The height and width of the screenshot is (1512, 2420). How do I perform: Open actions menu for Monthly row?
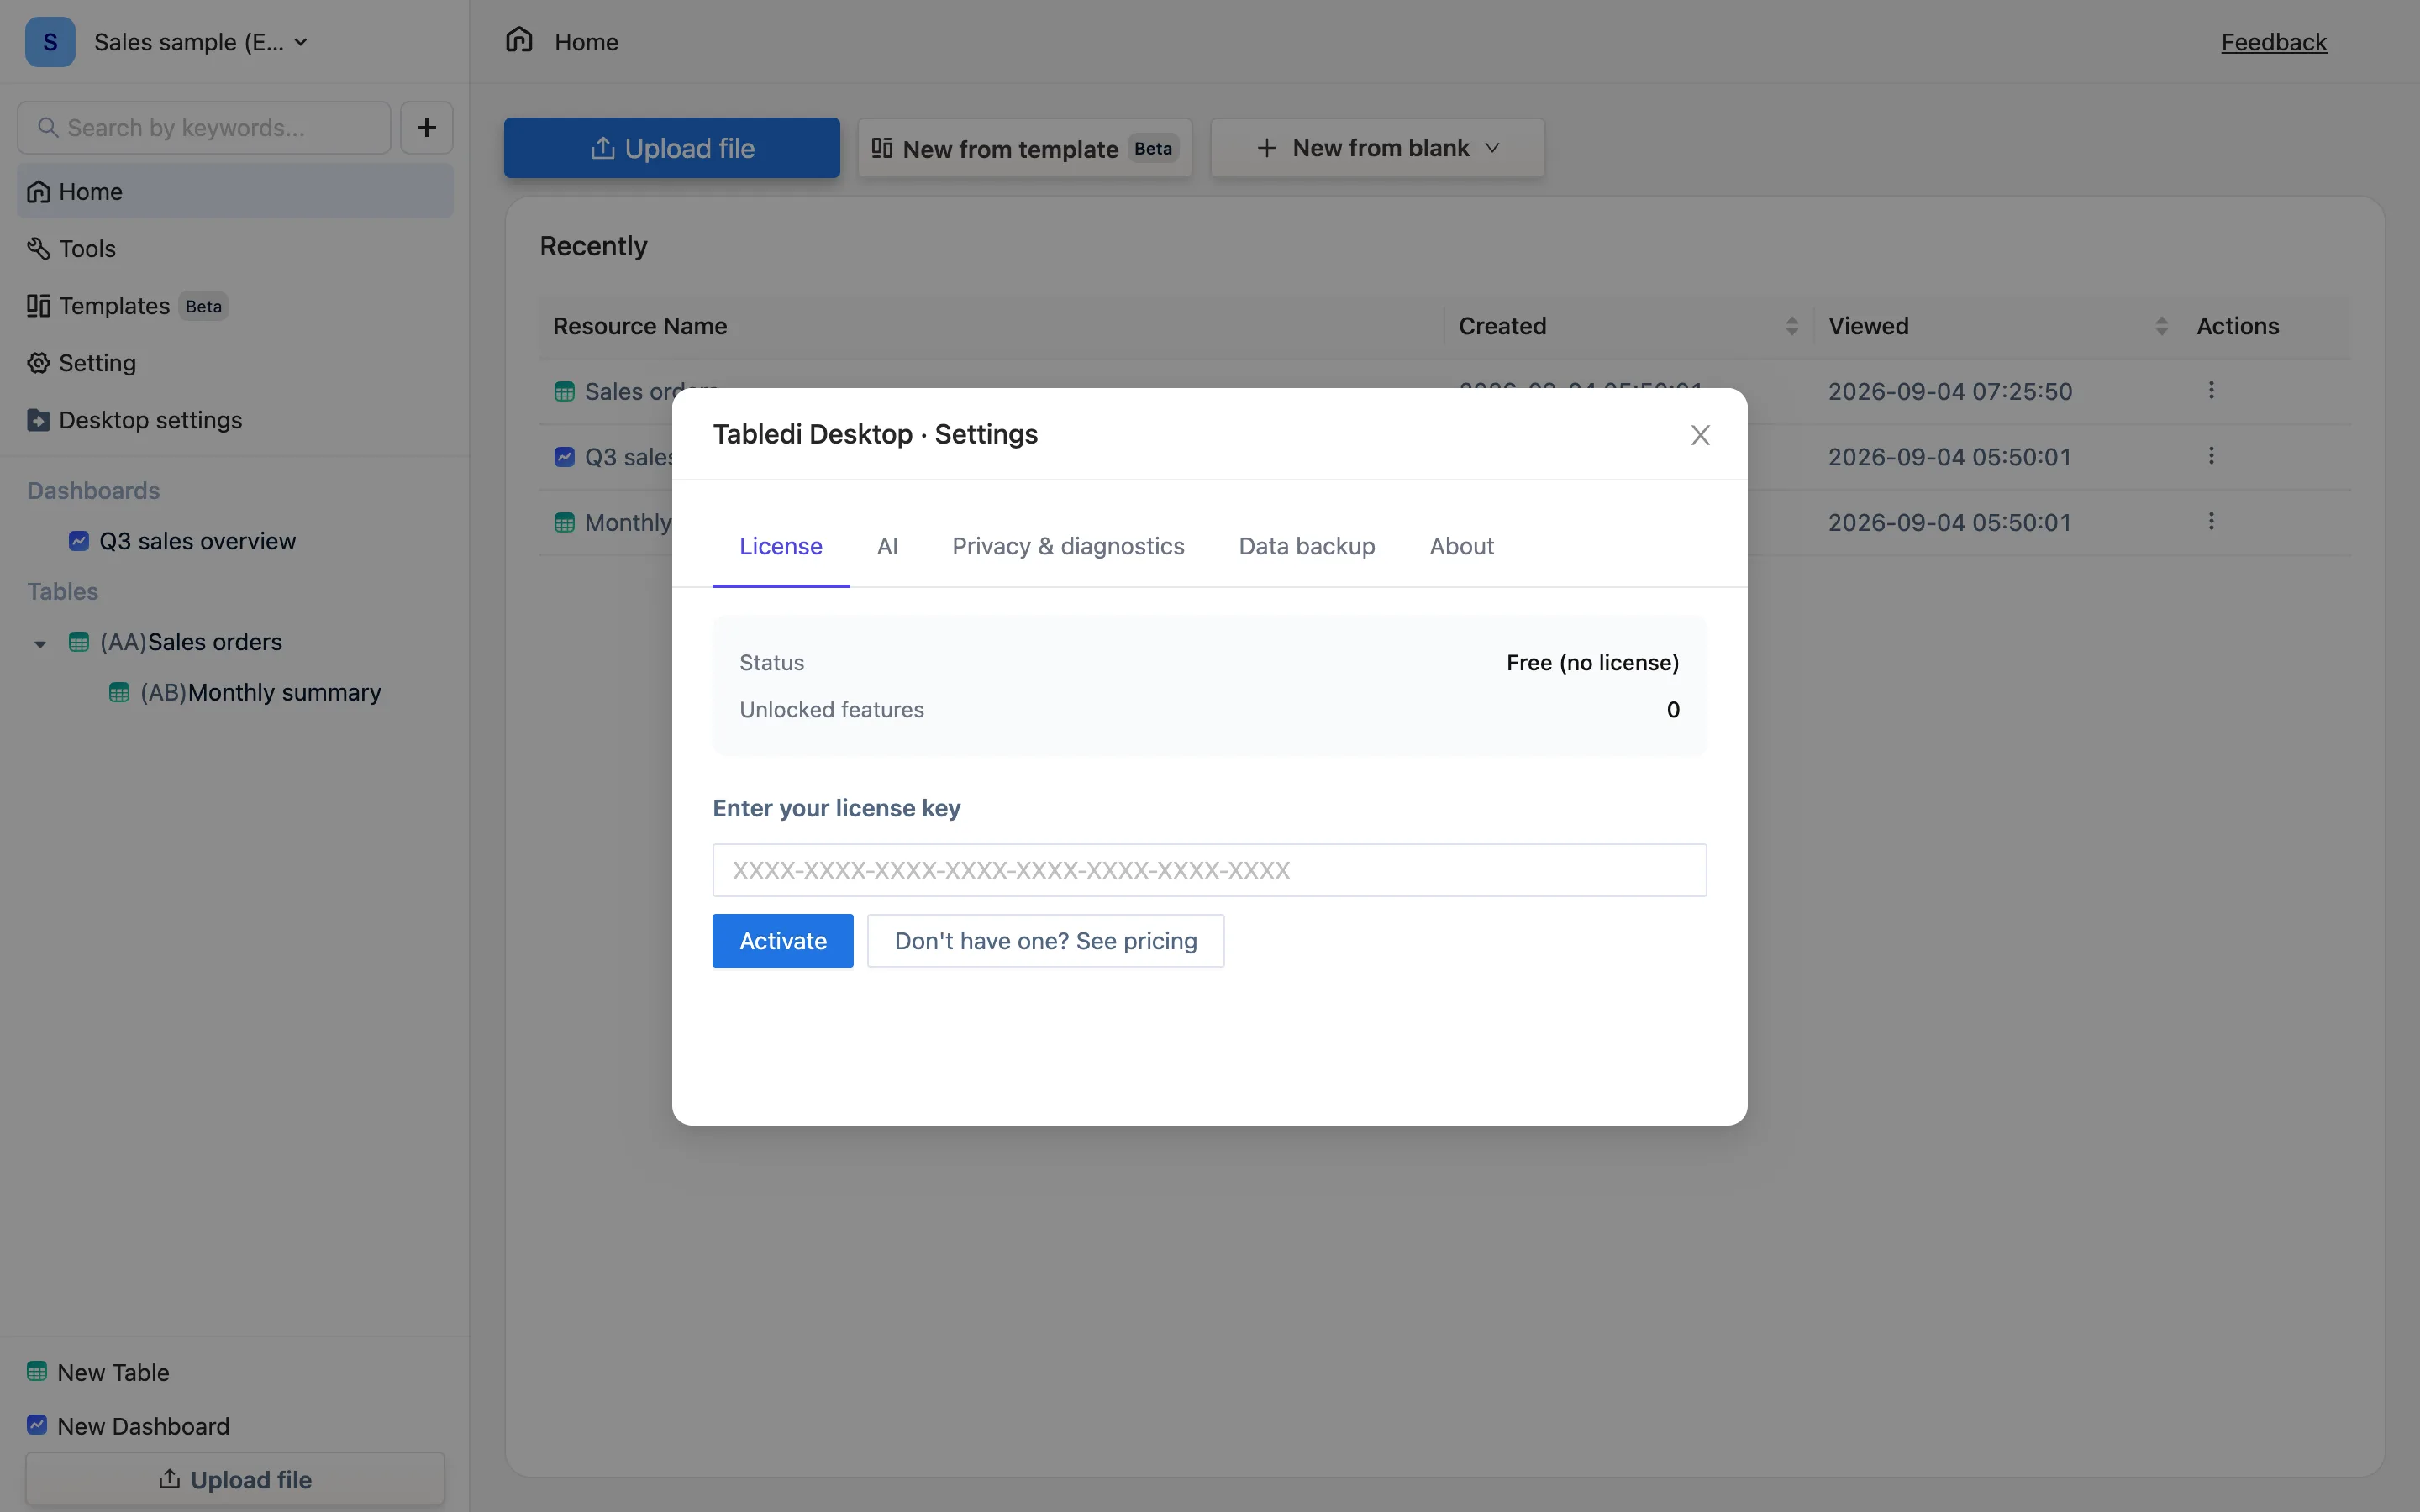[2211, 521]
